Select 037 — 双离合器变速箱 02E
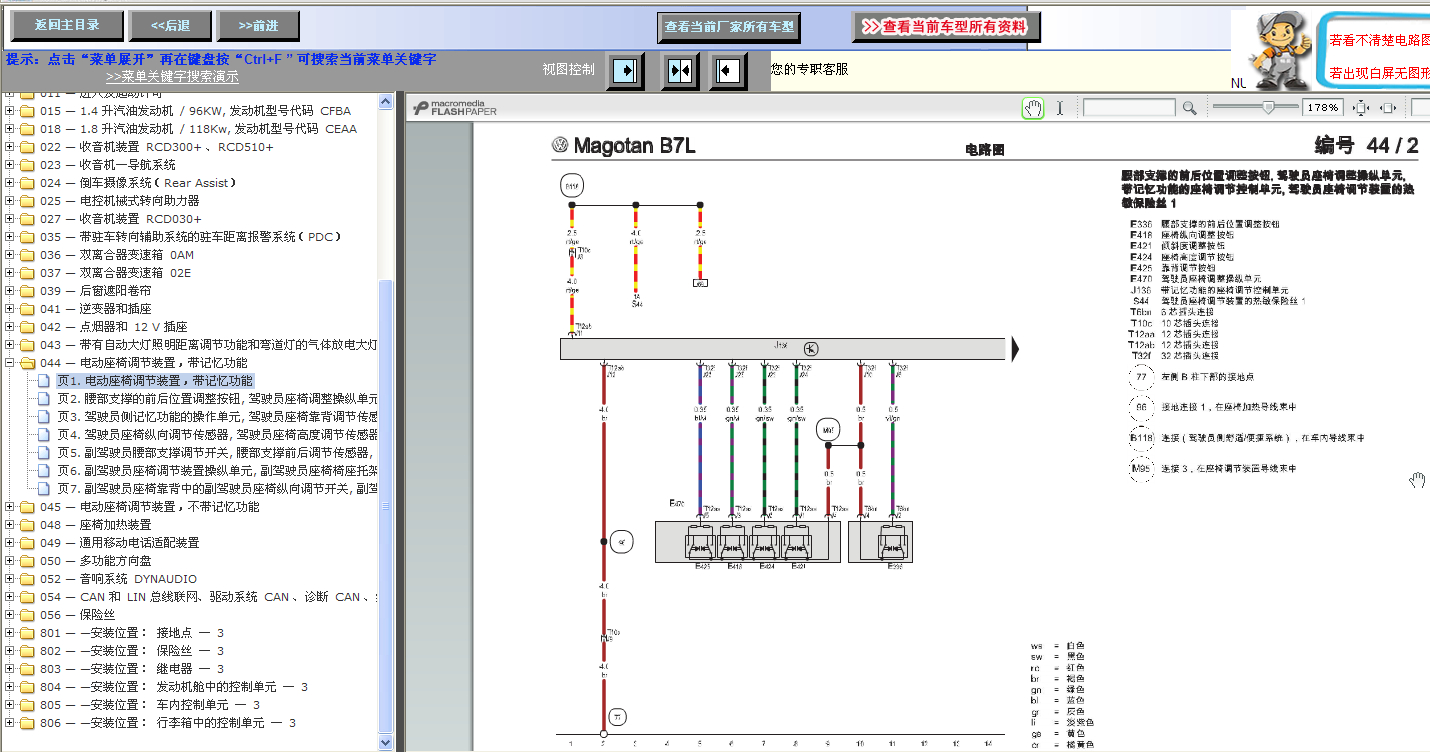The height and width of the screenshot is (752, 1430). 116,273
